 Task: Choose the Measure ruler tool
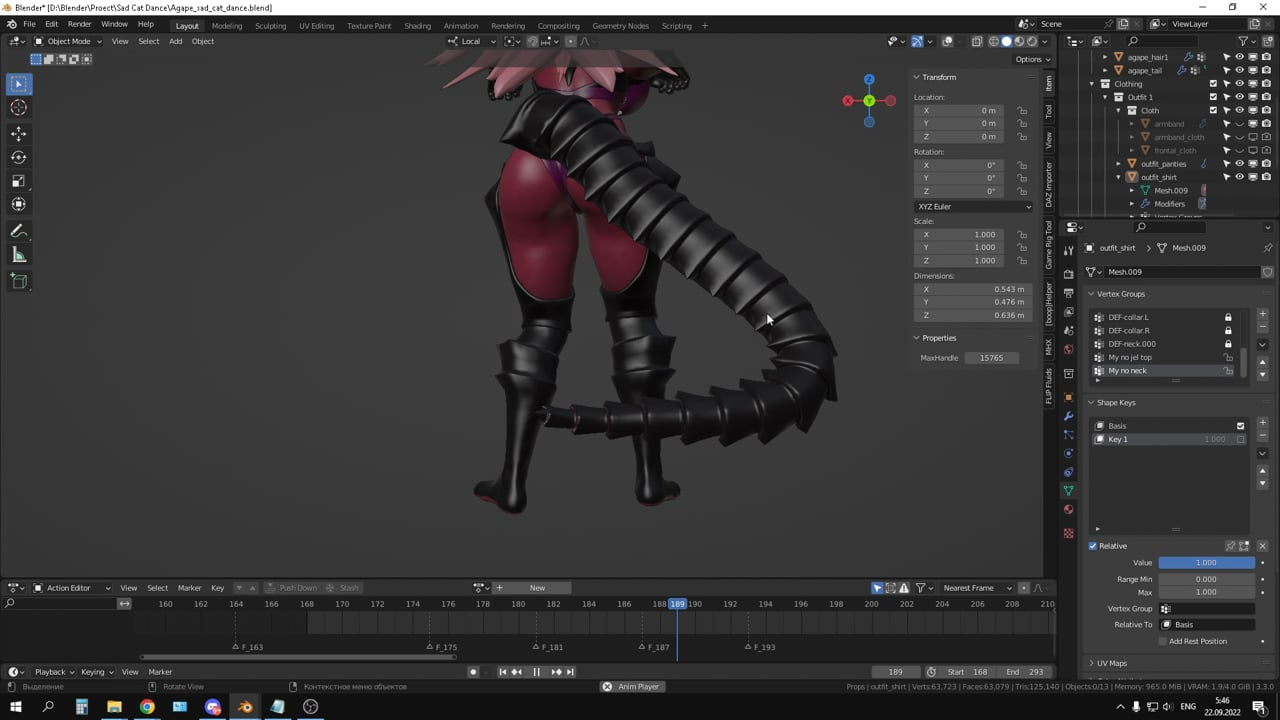[19, 255]
